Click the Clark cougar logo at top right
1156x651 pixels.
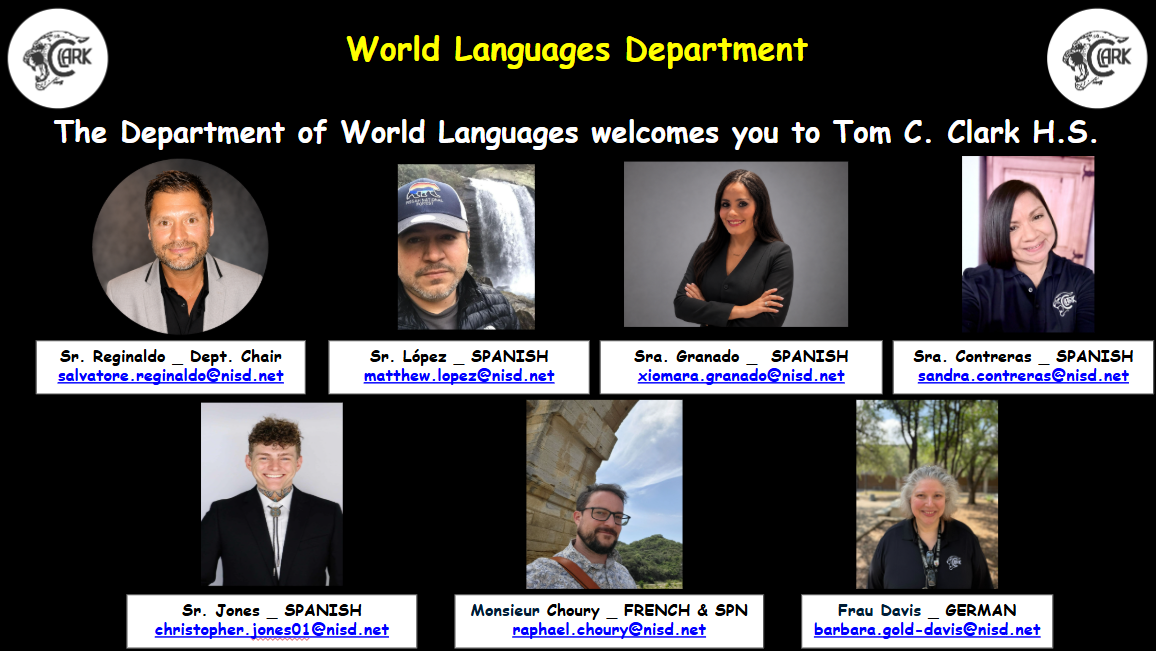[x=1097, y=58]
